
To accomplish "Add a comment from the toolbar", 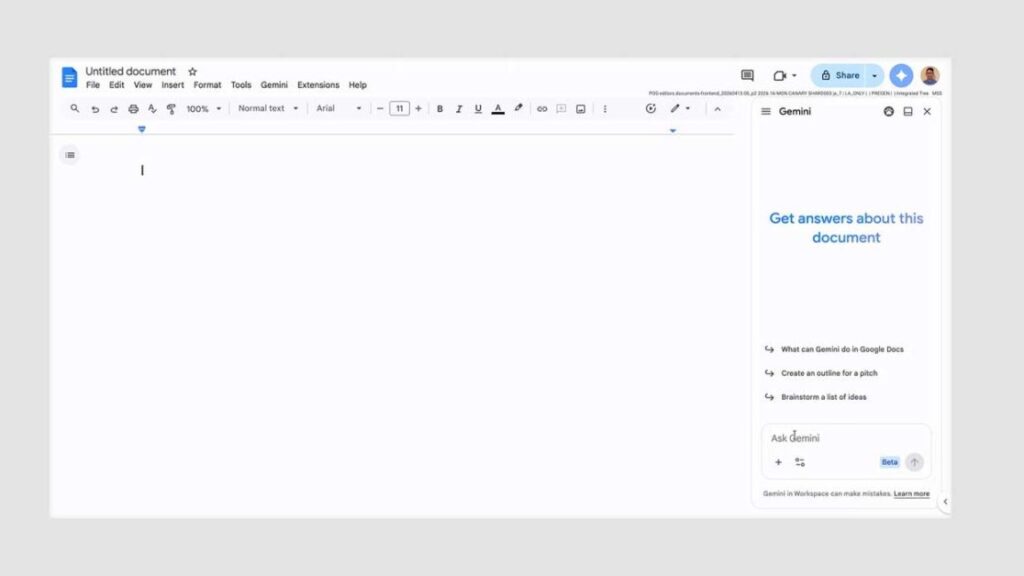I will tap(561, 109).
